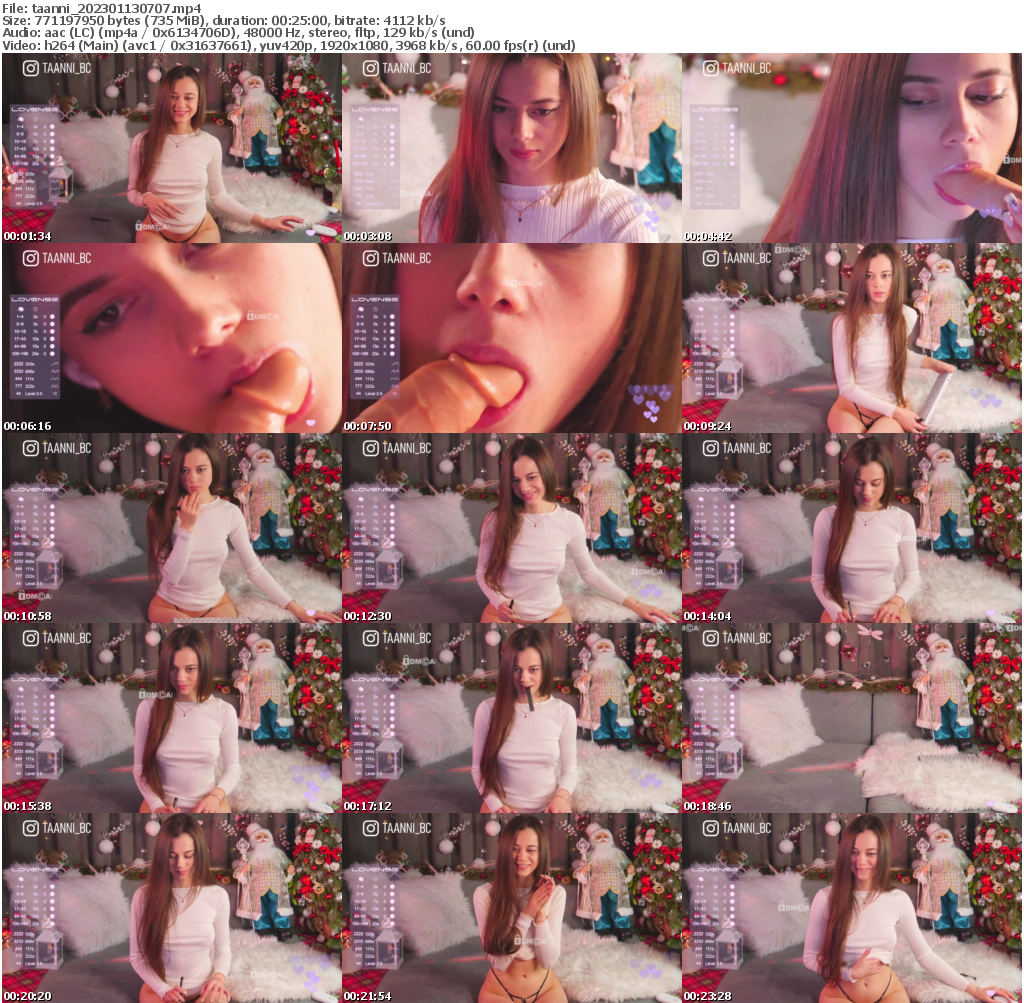The image size is (1024, 1003).
Task: Toggle the circle beside the '100-199 20s' tip level
Action: pyautogui.click(x=52, y=163)
